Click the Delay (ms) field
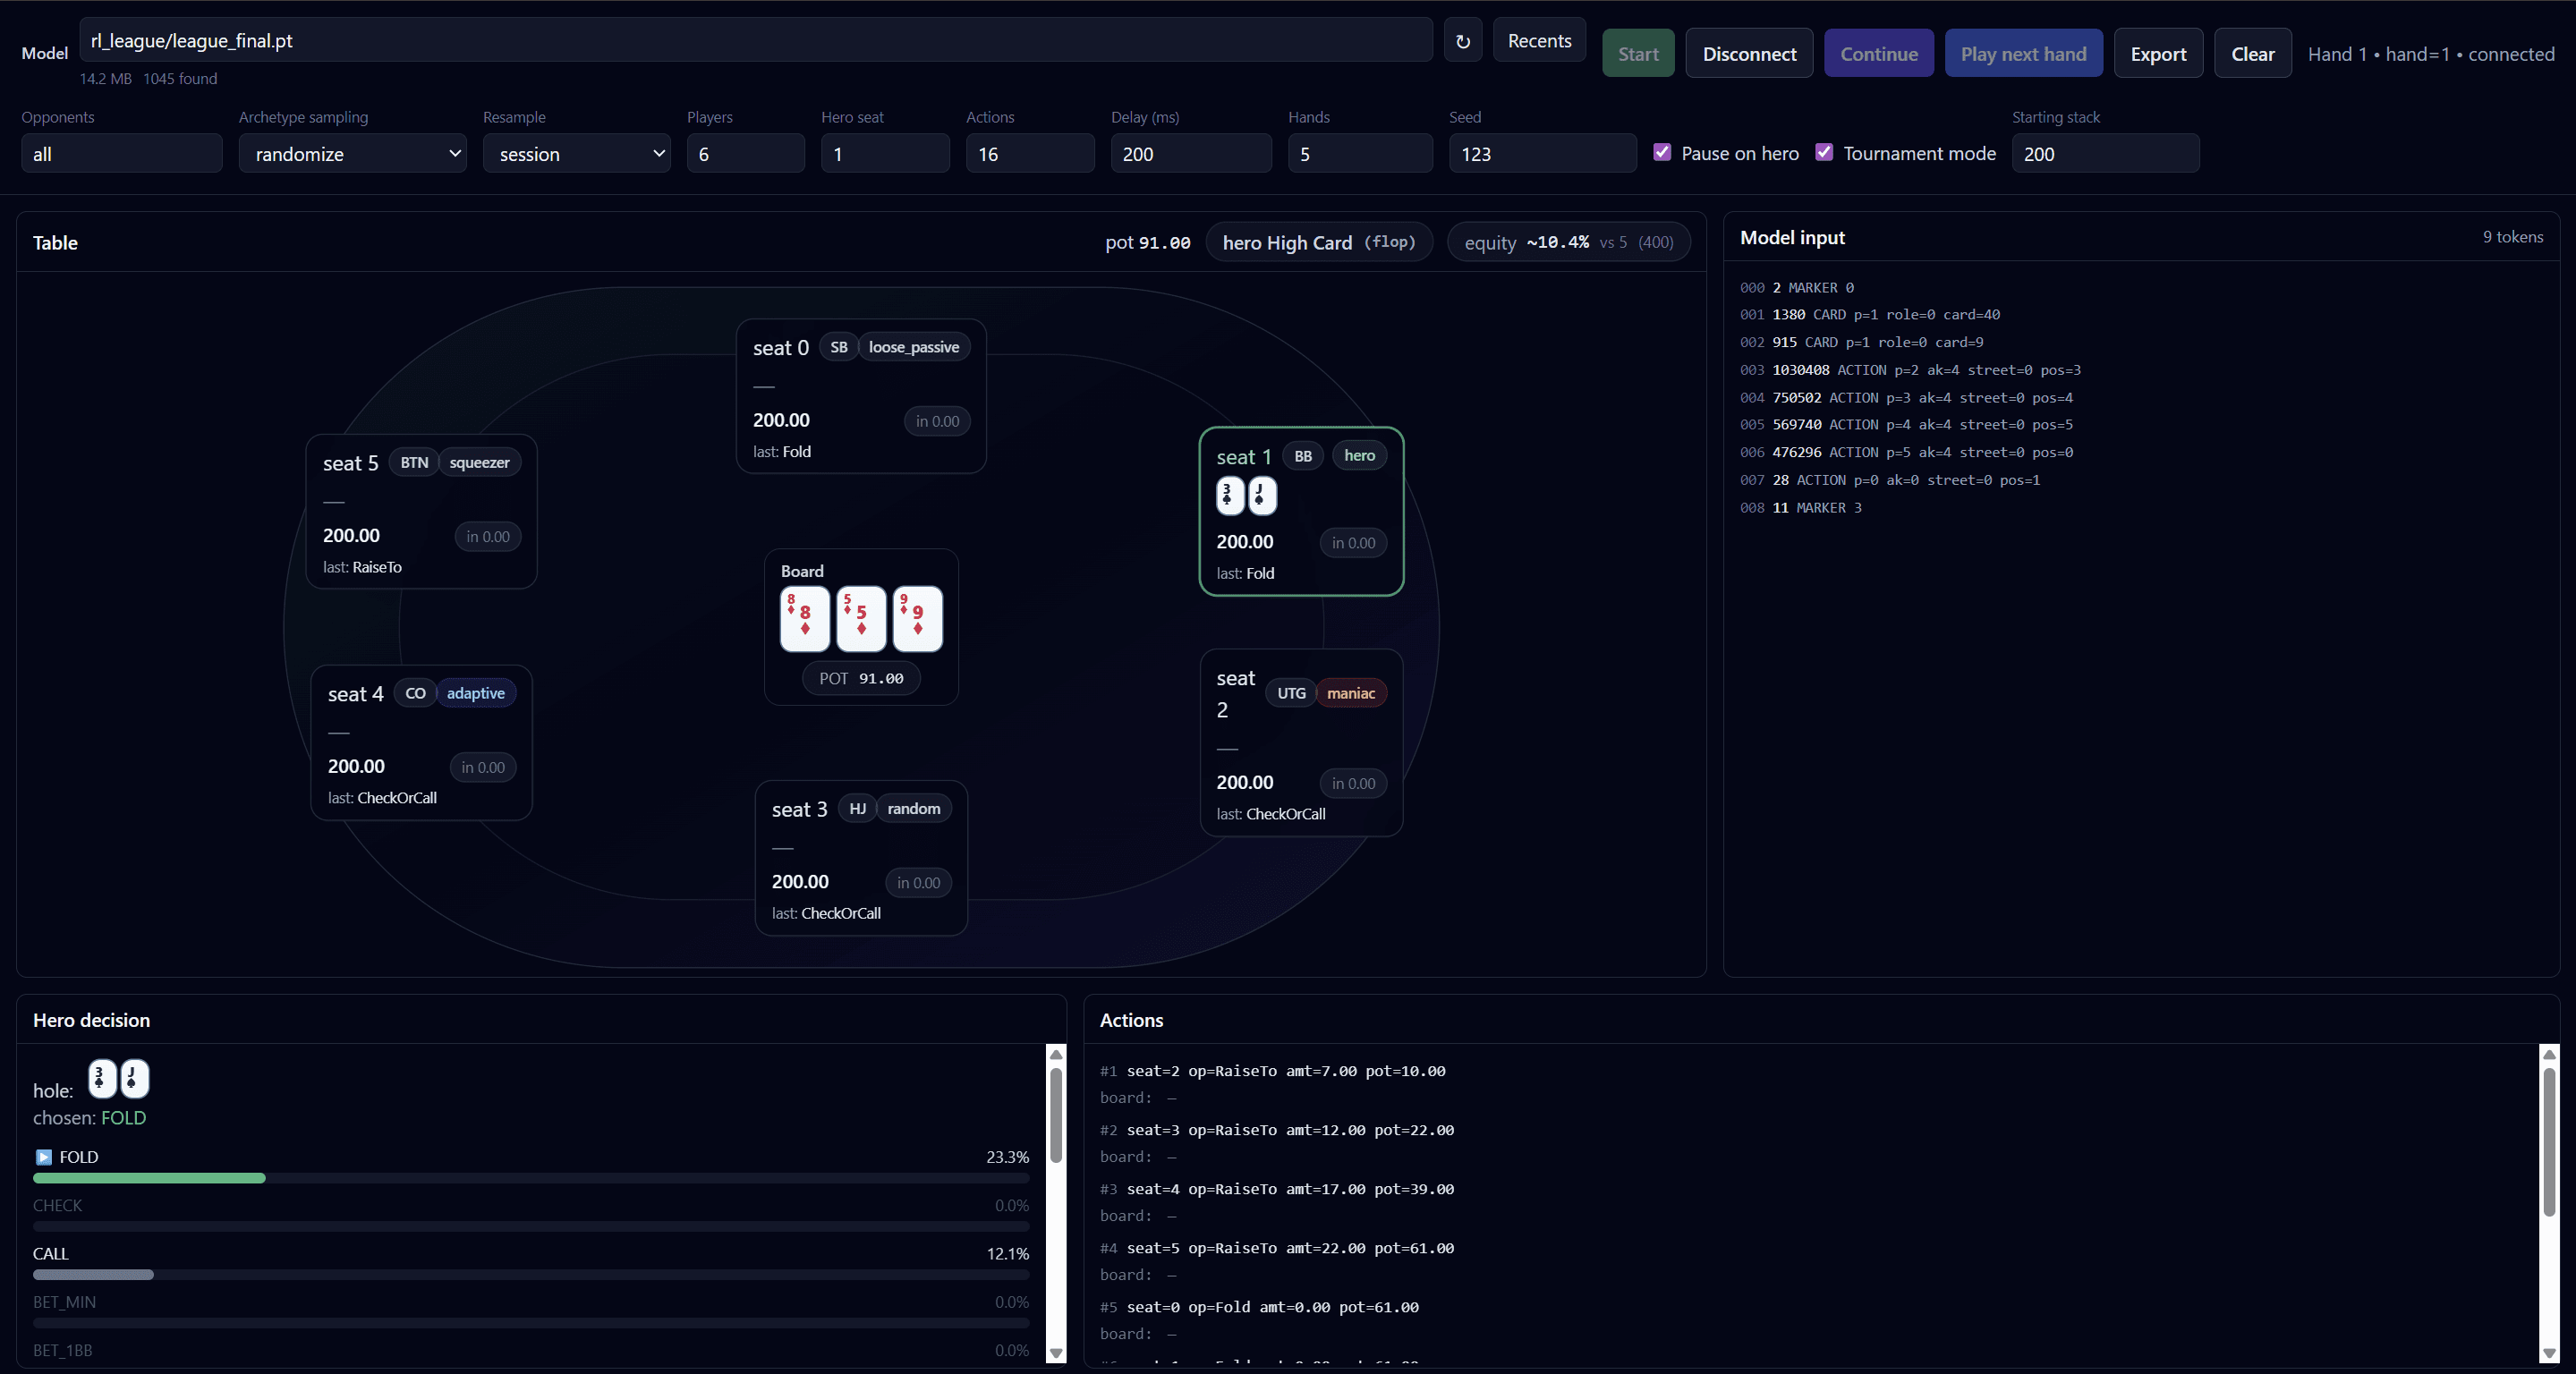Viewport: 2576px width, 1374px height. point(1191,153)
